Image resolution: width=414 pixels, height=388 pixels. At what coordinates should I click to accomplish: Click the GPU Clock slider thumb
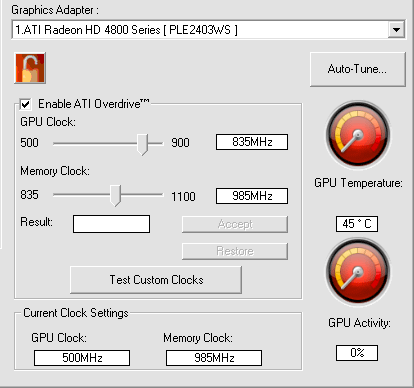(143, 145)
